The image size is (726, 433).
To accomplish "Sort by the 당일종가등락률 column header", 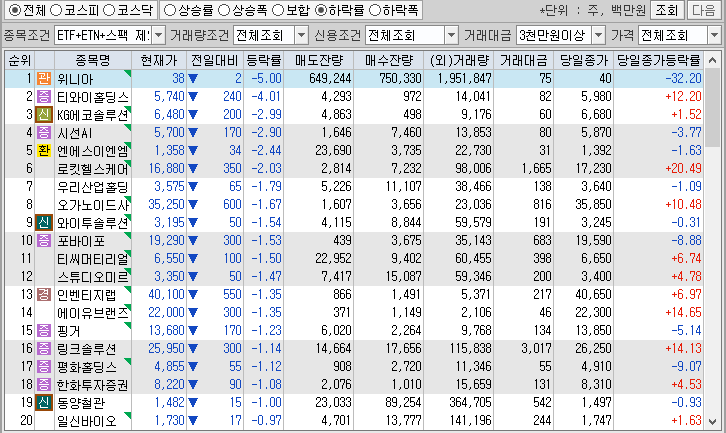I will (659, 60).
